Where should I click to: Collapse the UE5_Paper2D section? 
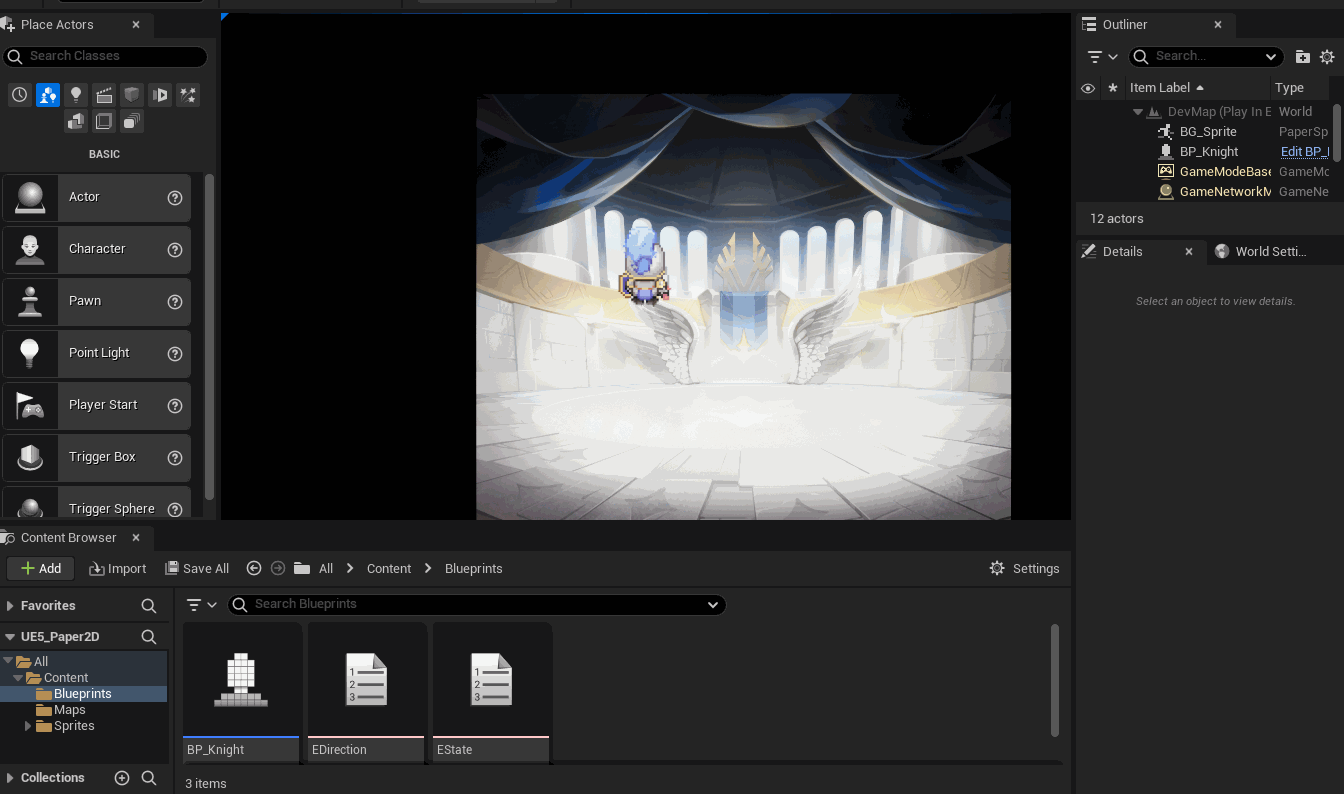(x=10, y=637)
